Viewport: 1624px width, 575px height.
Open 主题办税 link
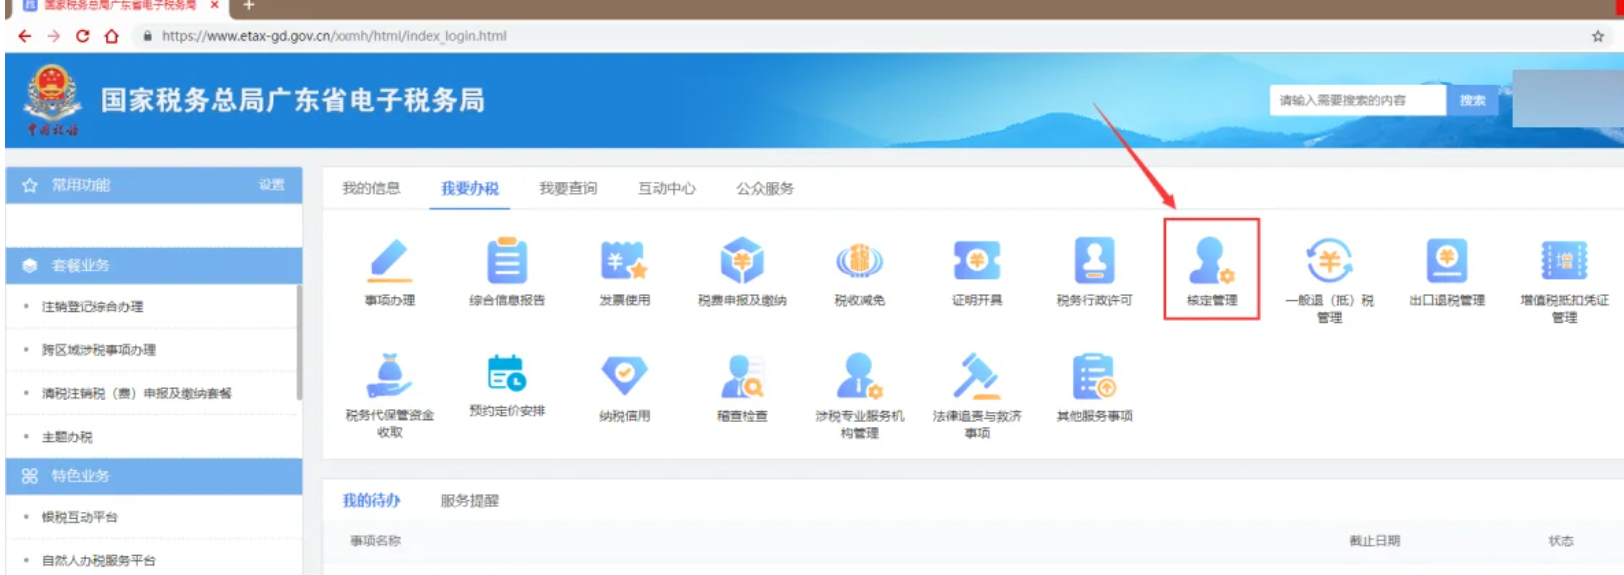point(67,437)
